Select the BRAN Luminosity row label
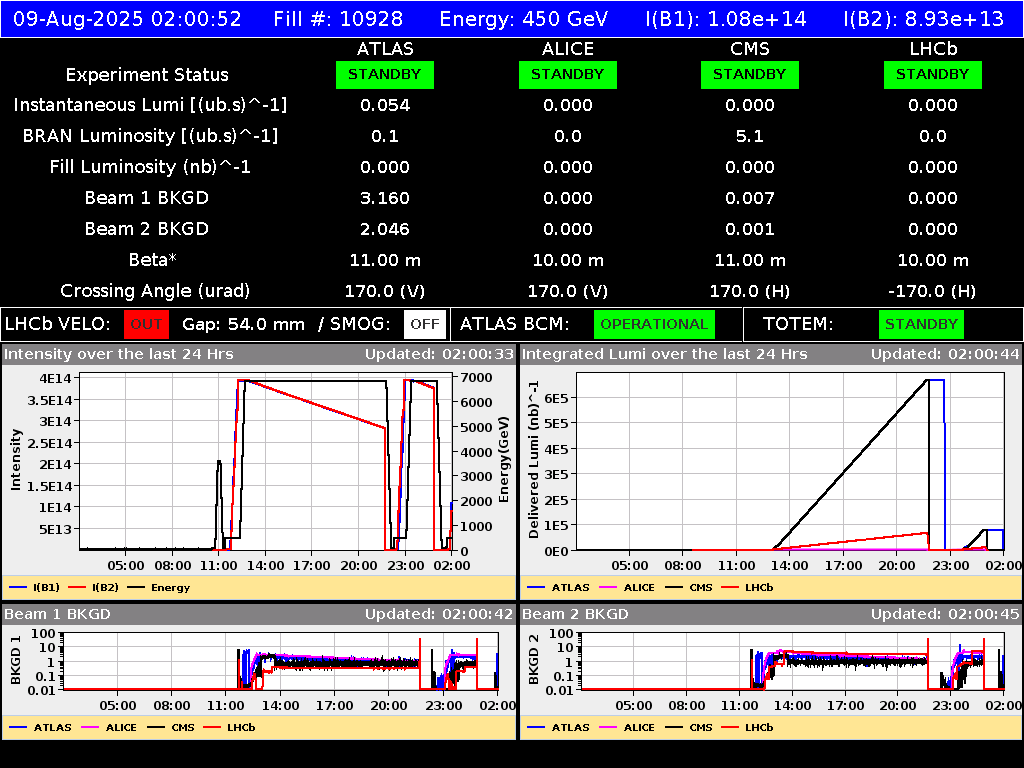 click(x=150, y=136)
